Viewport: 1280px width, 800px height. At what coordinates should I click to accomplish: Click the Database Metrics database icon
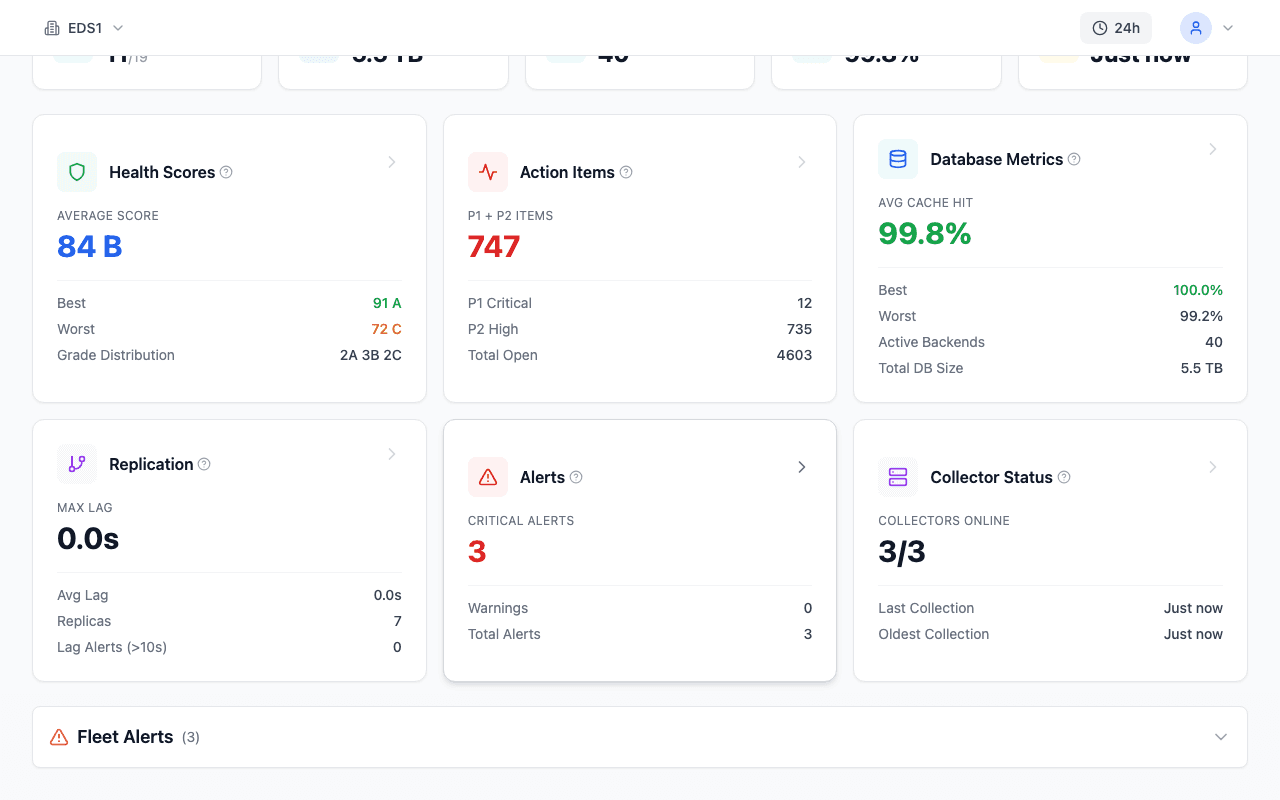click(898, 159)
